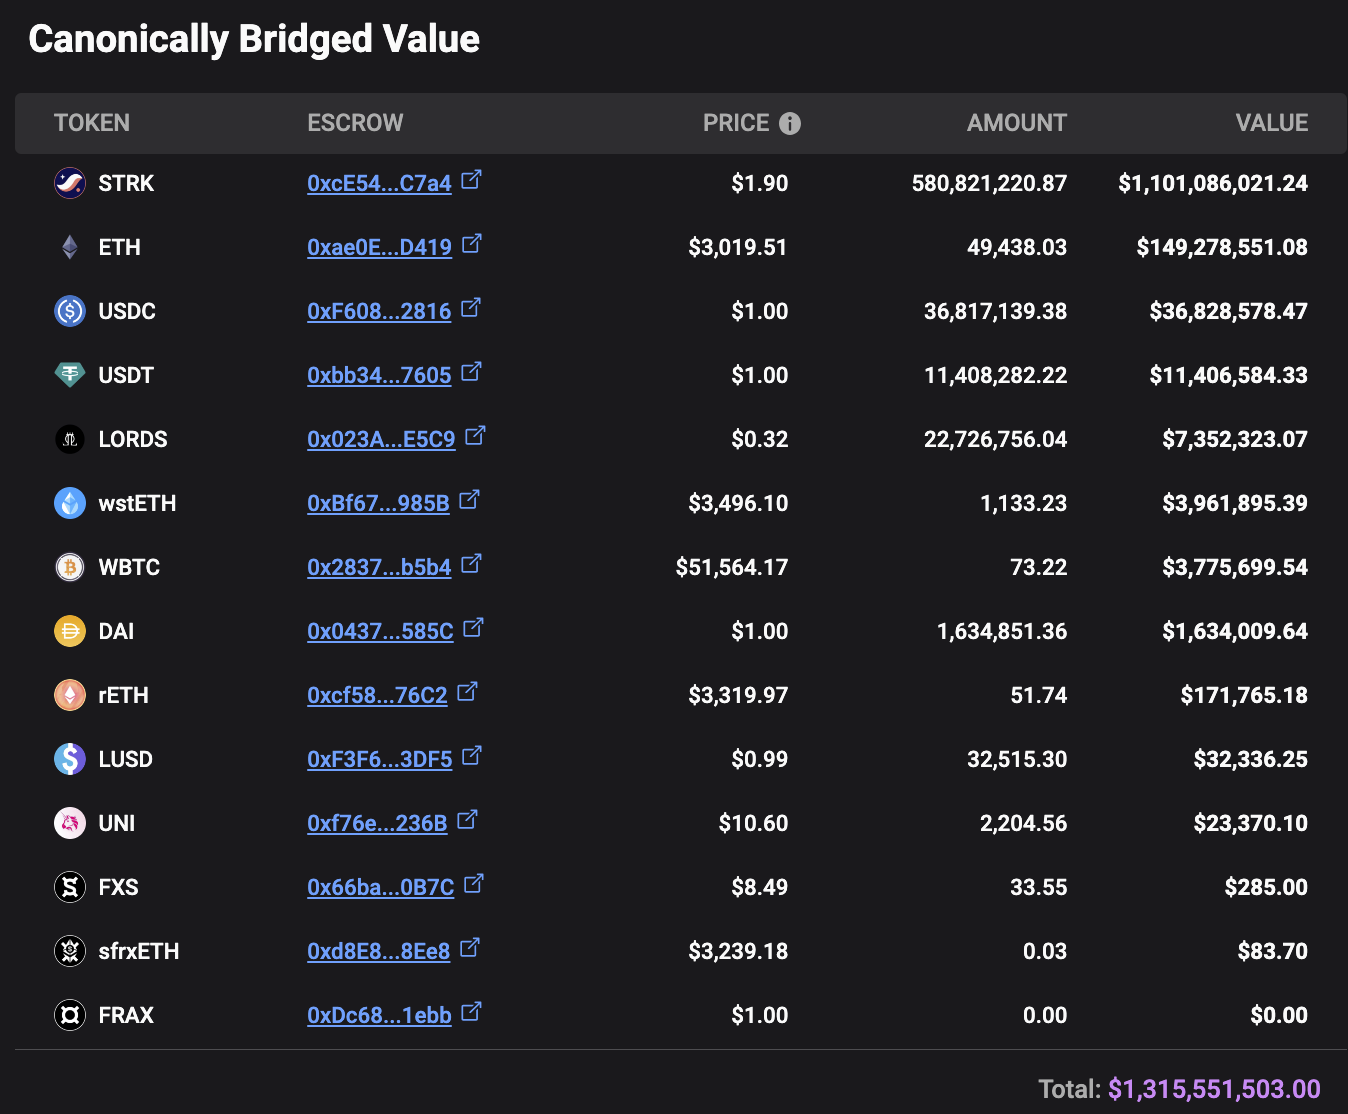Click the LORDS price $0.32

pos(760,439)
